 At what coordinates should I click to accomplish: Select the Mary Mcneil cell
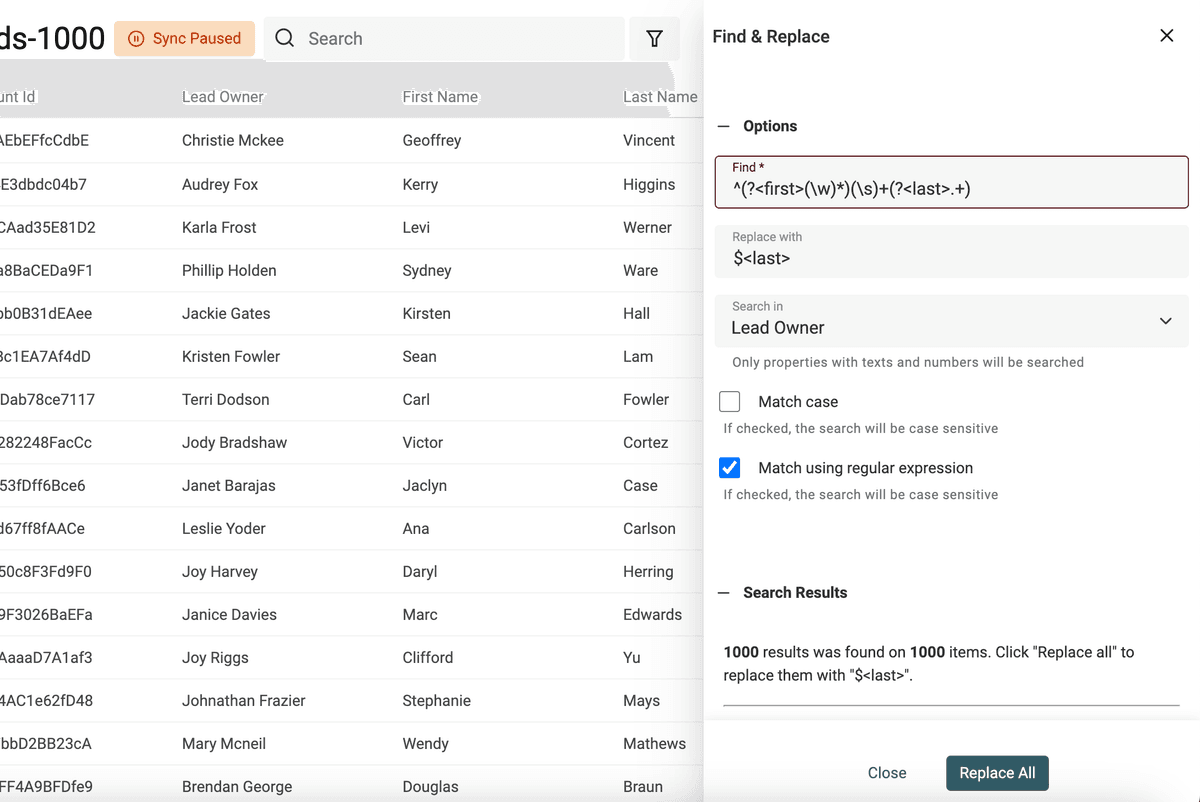click(224, 744)
